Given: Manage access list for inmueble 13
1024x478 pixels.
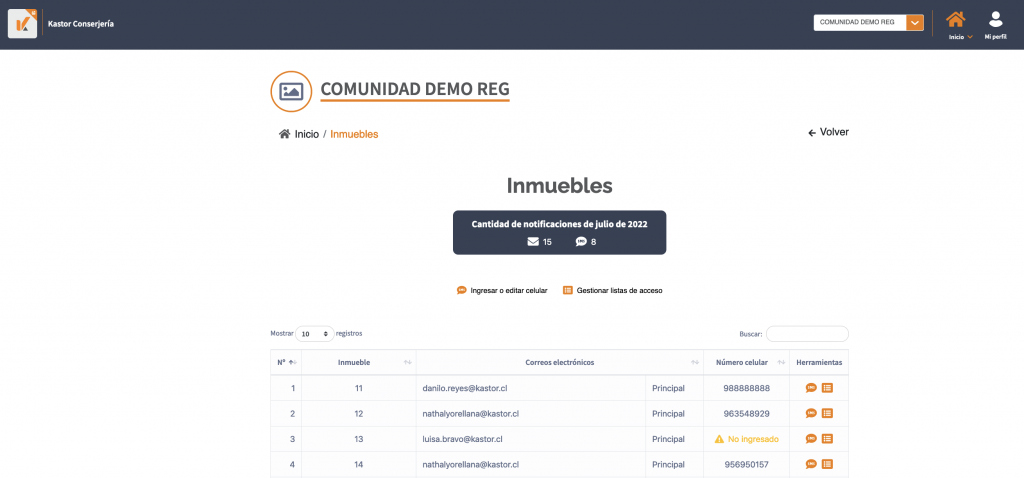Looking at the screenshot, I should [x=827, y=439].
